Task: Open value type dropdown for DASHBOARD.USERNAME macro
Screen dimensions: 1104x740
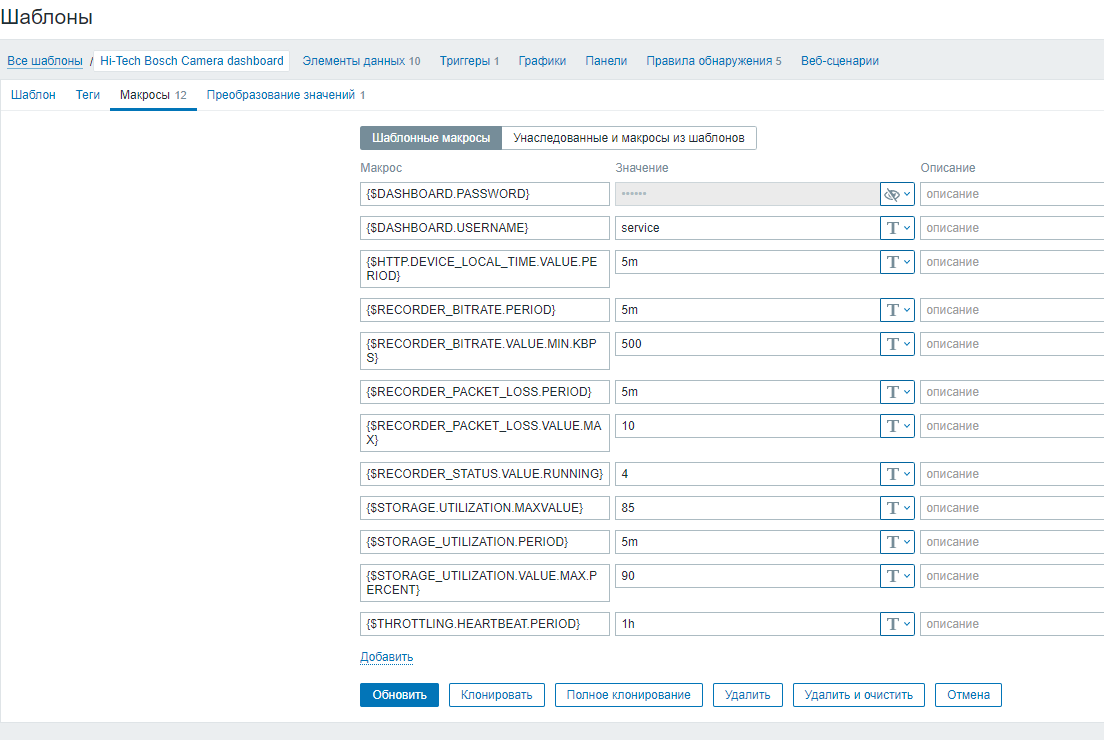Action: 897,228
